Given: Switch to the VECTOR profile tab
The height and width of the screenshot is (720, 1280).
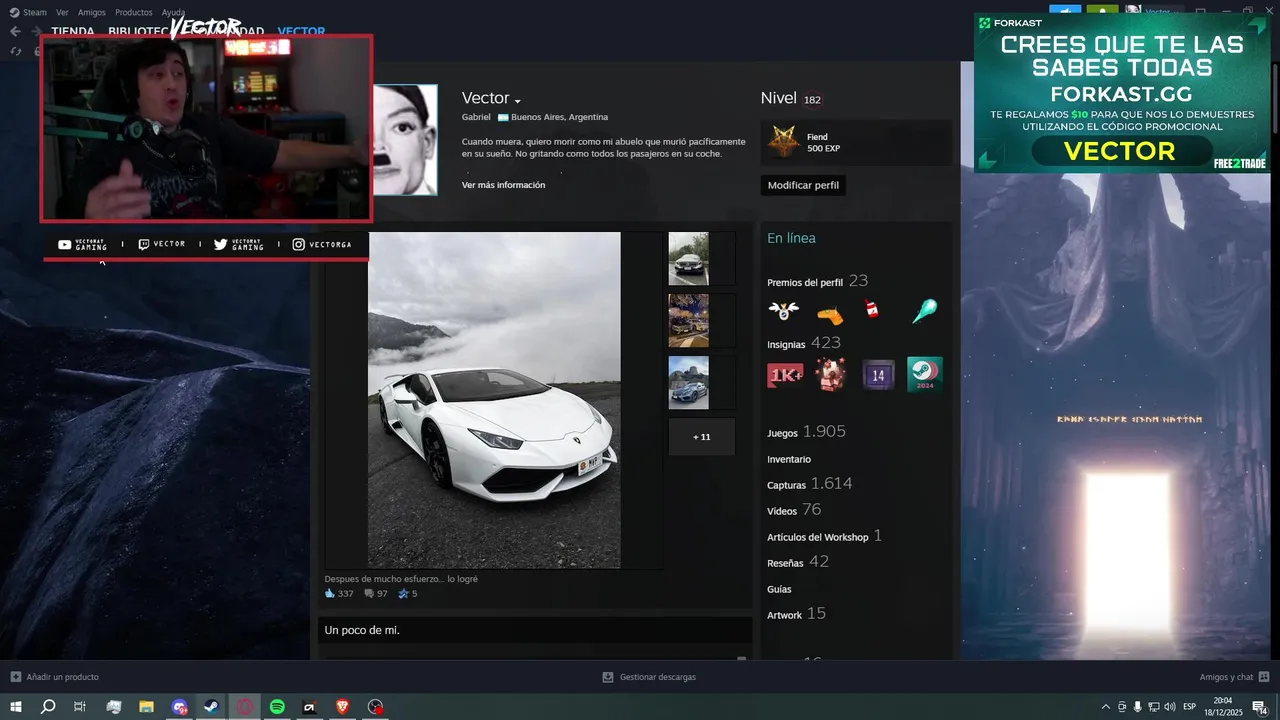Looking at the screenshot, I should pyautogui.click(x=301, y=31).
